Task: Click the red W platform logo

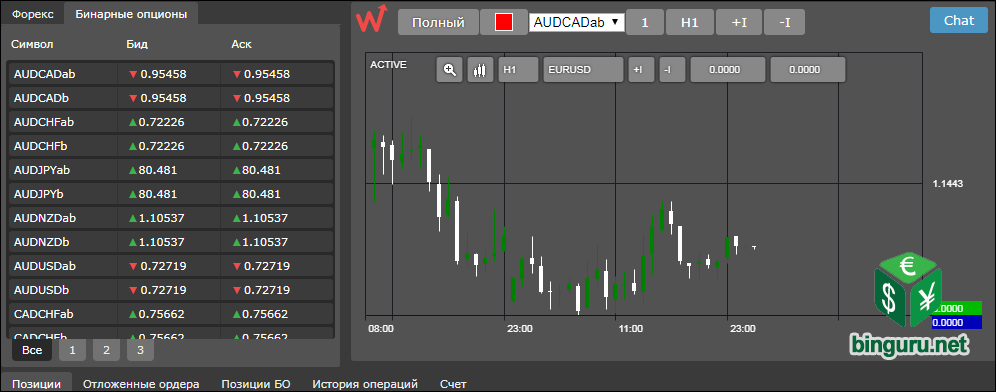Action: [x=372, y=19]
